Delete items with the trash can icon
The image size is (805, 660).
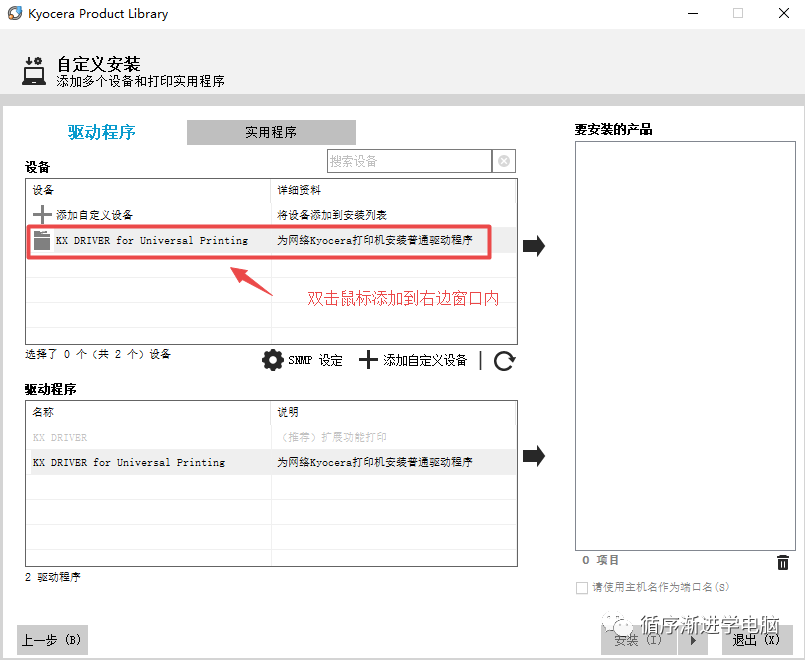pos(782,562)
